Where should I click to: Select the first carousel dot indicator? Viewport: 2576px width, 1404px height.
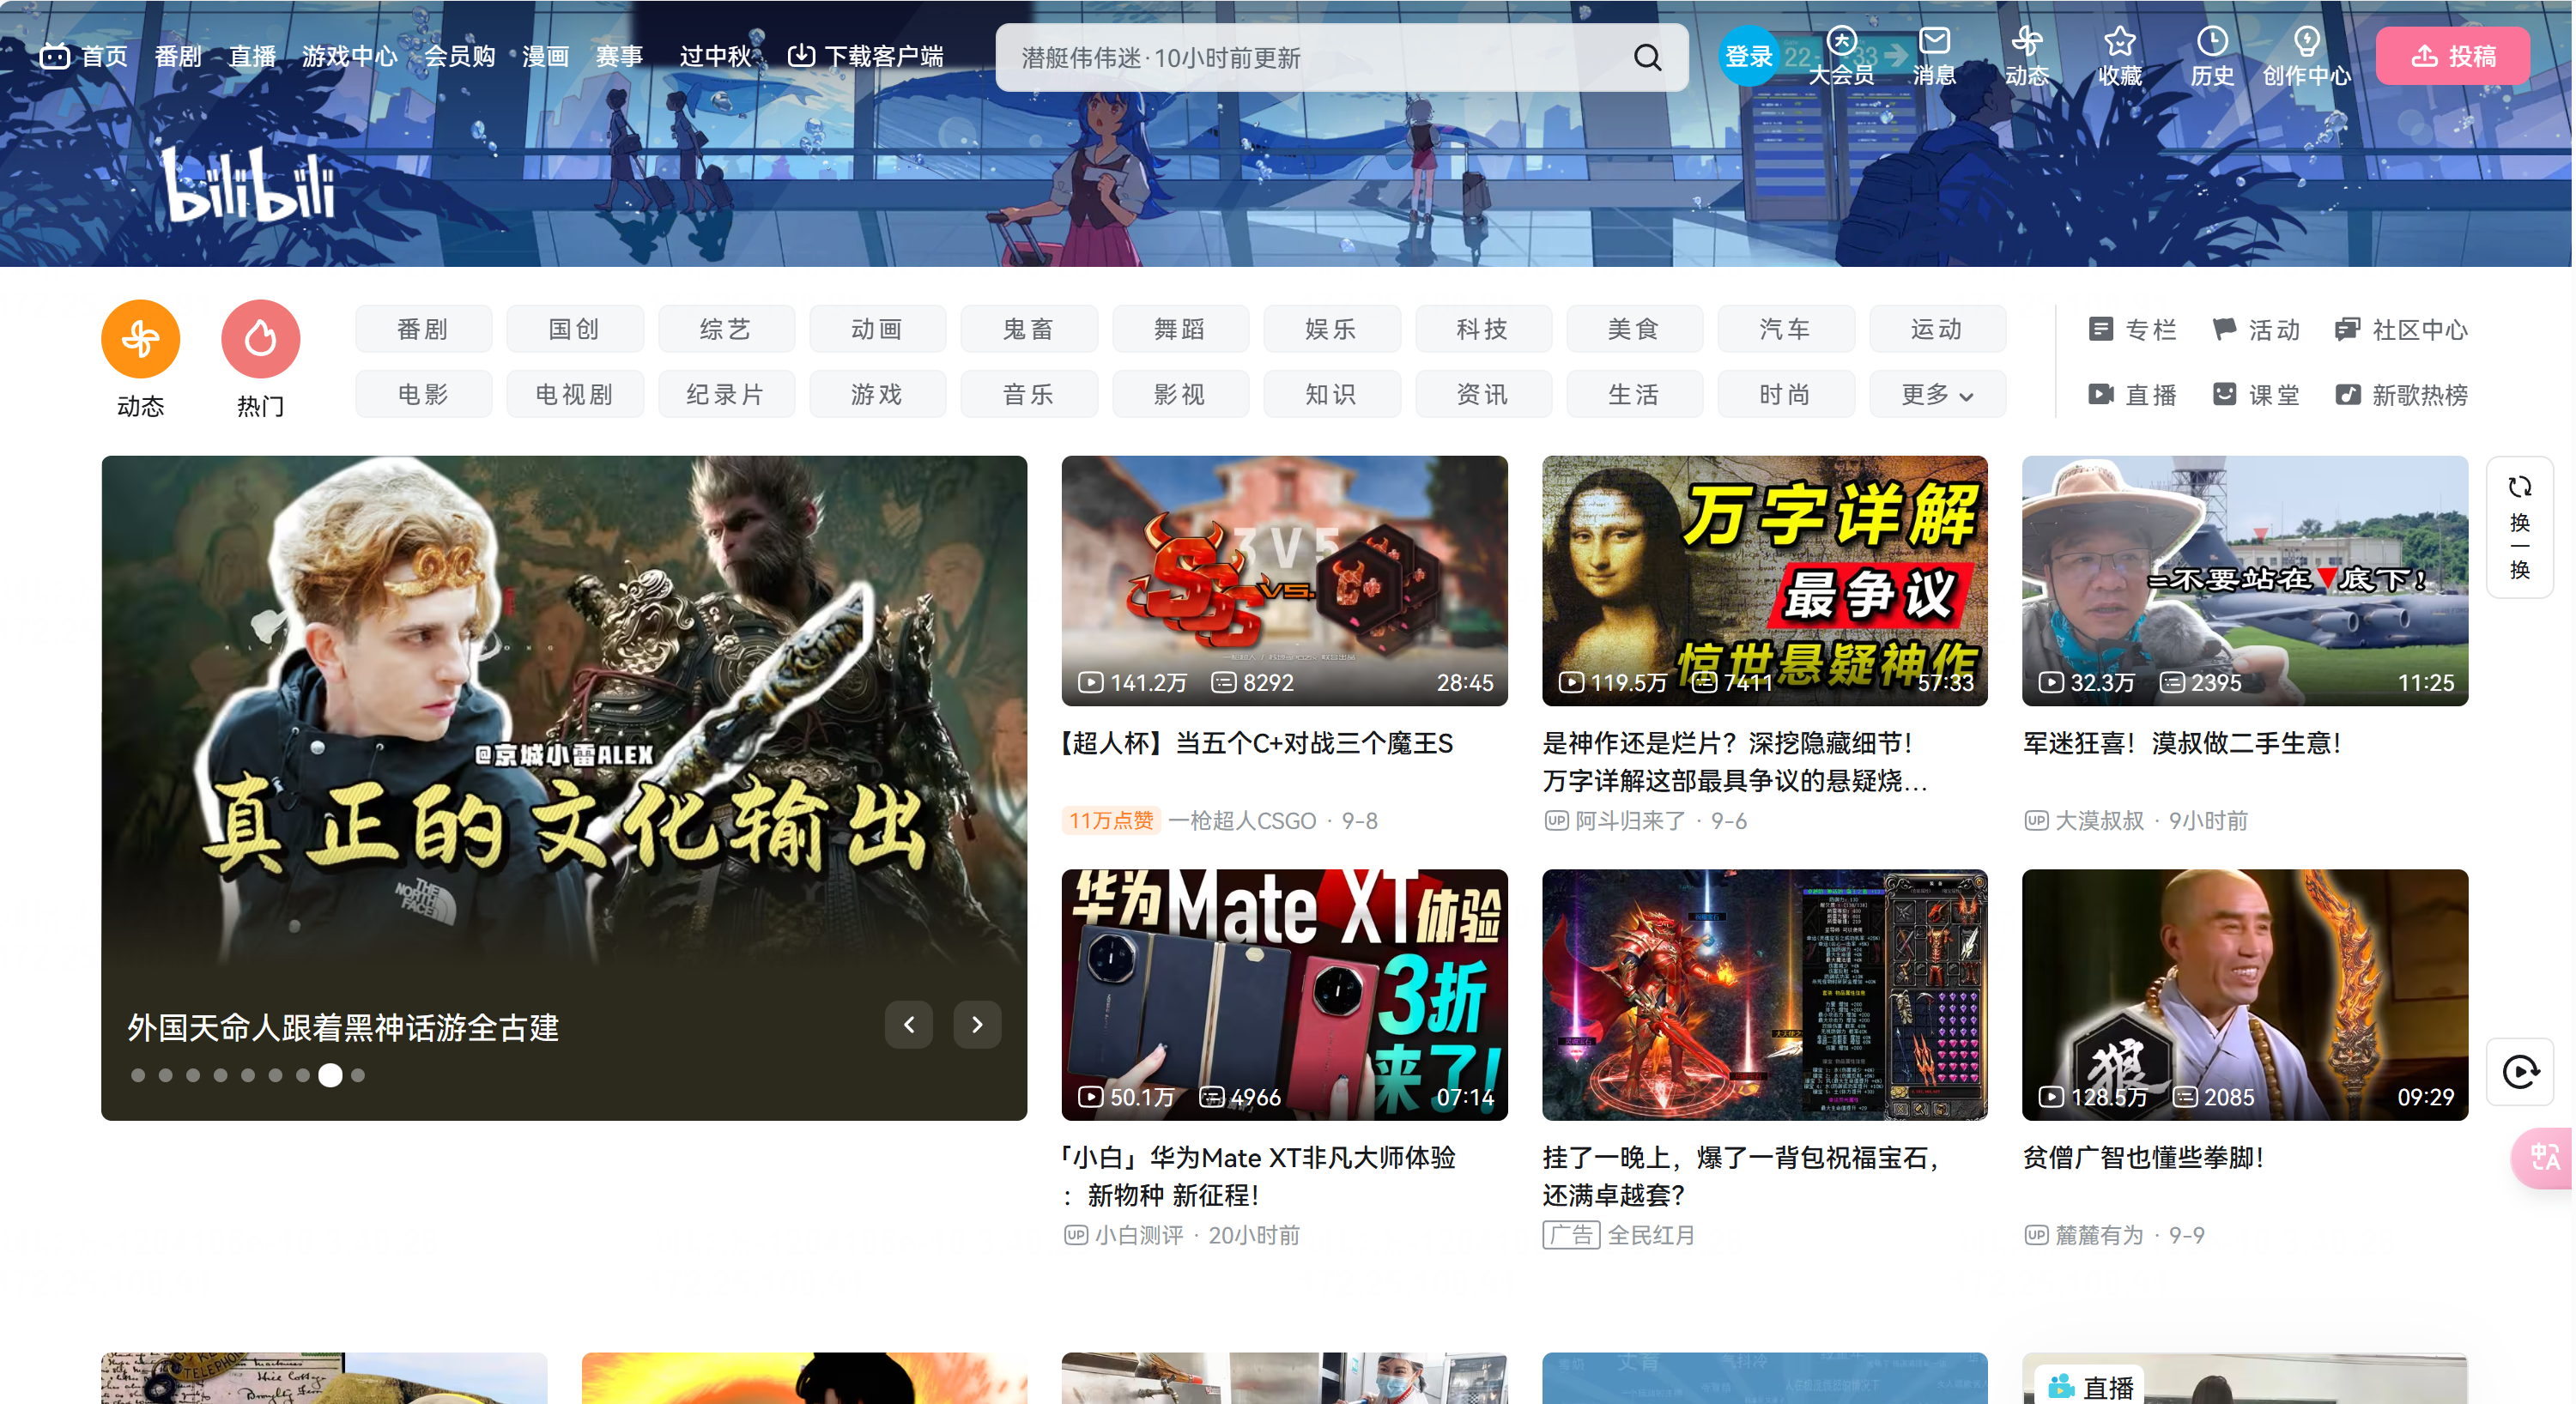tap(138, 1076)
